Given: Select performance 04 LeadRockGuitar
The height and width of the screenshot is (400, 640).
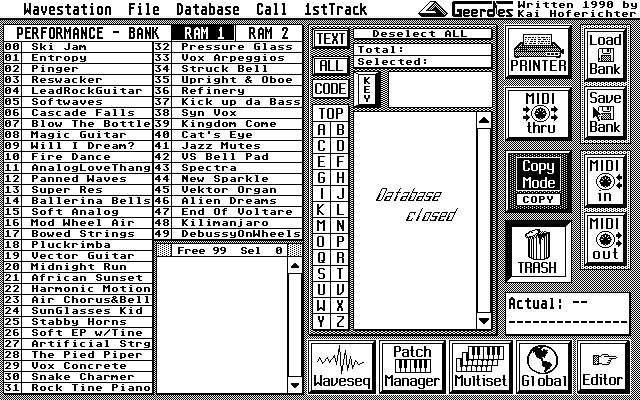Looking at the screenshot, I should point(78,91).
